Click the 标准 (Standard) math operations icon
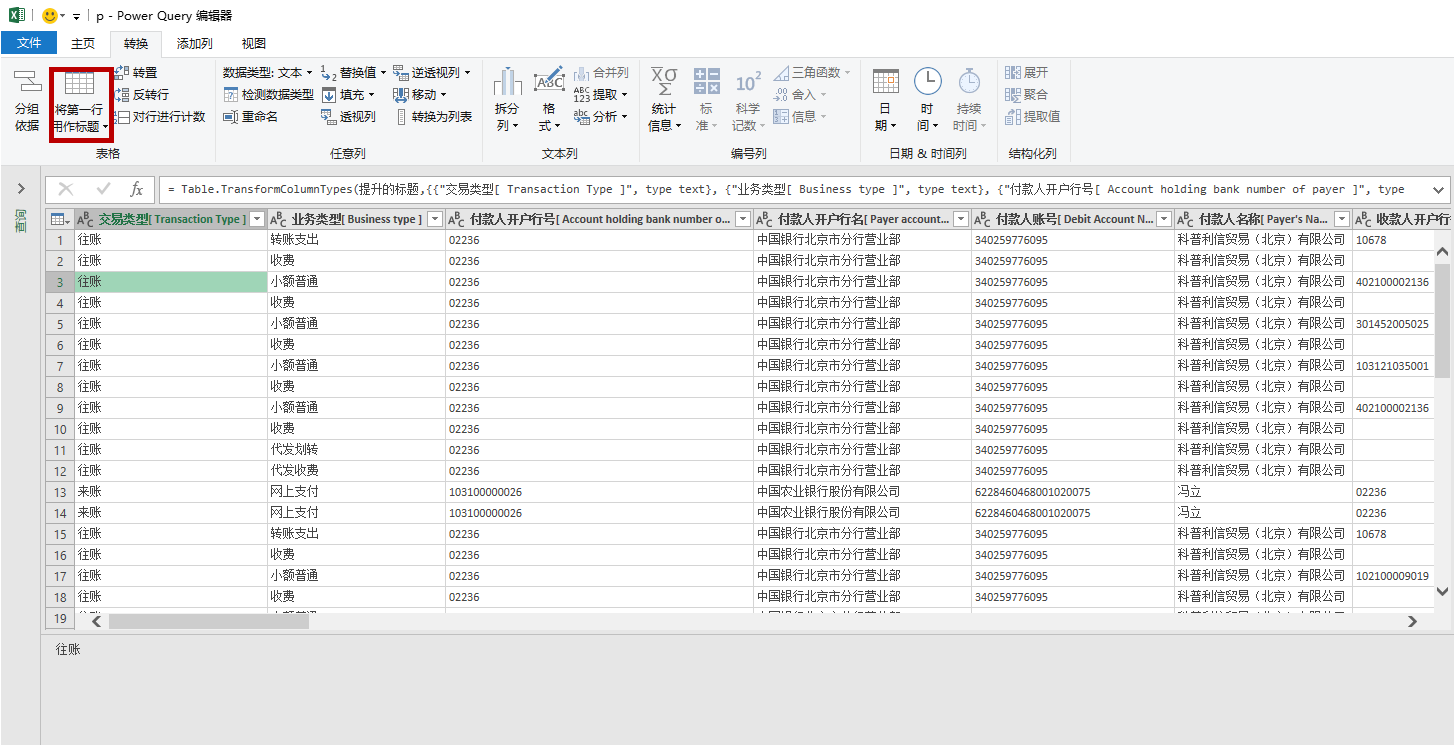 [x=707, y=82]
